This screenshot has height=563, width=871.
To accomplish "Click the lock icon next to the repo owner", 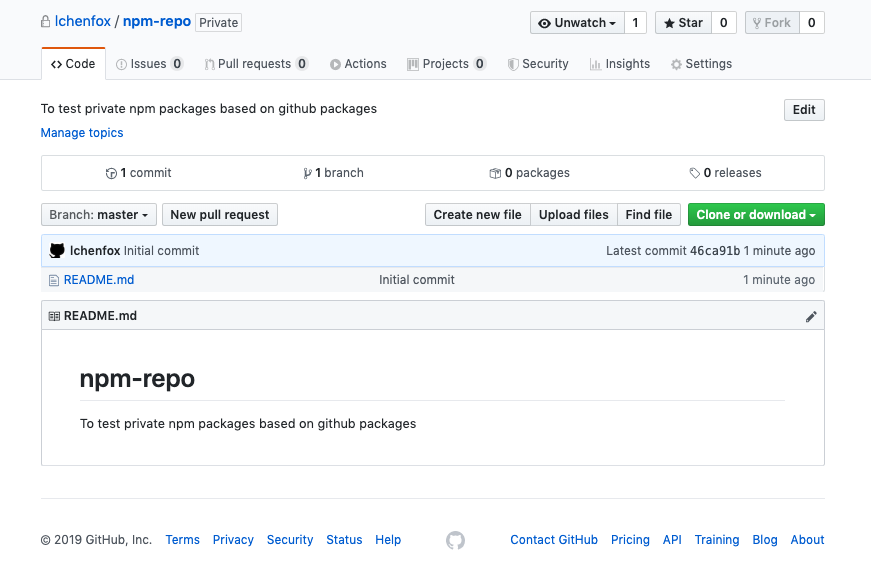I will pyautogui.click(x=45, y=22).
